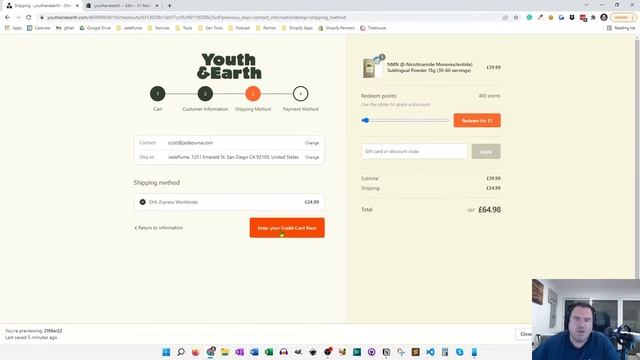
Task: Expand the Shopify Apps bookmarks folder
Action: 297,28
